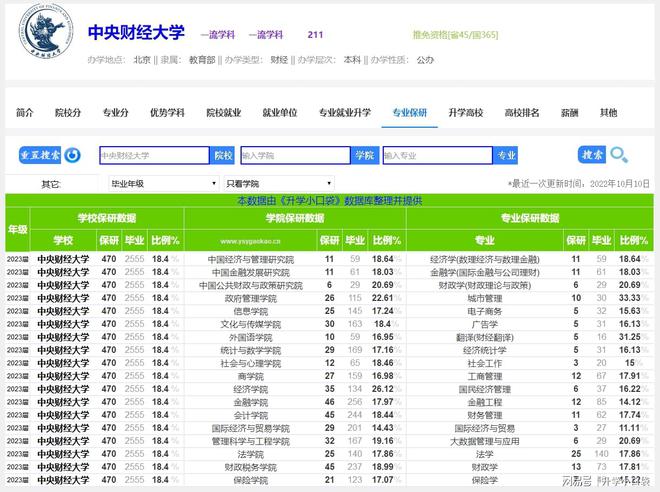
Task: Click the 211 tag
Action: click(315, 35)
